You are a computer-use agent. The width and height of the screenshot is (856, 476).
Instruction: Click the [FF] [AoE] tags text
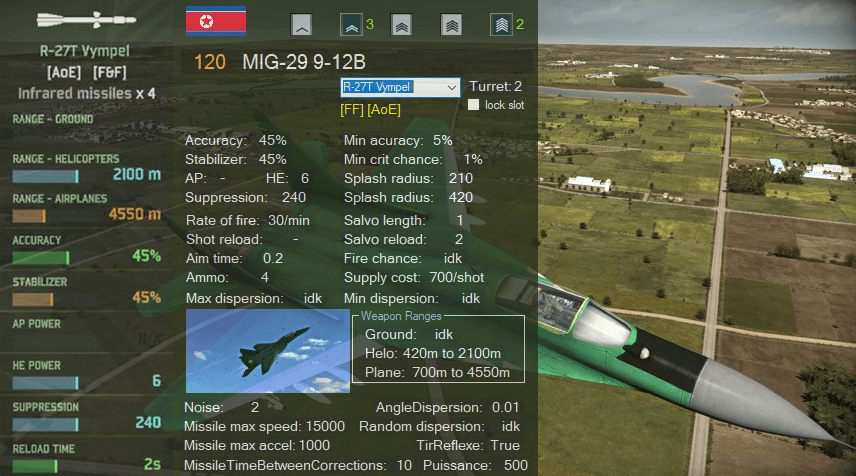(370, 110)
